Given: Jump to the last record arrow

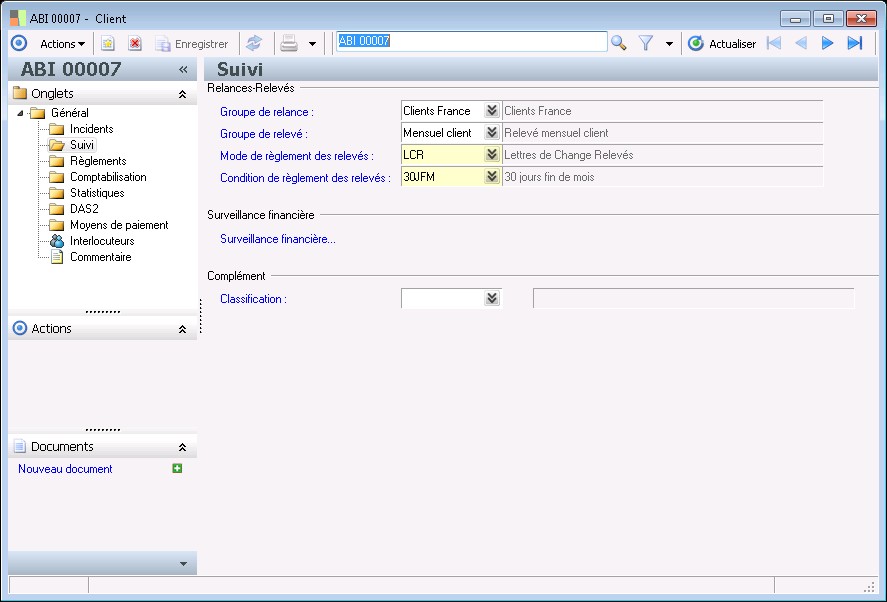Looking at the screenshot, I should pos(854,43).
